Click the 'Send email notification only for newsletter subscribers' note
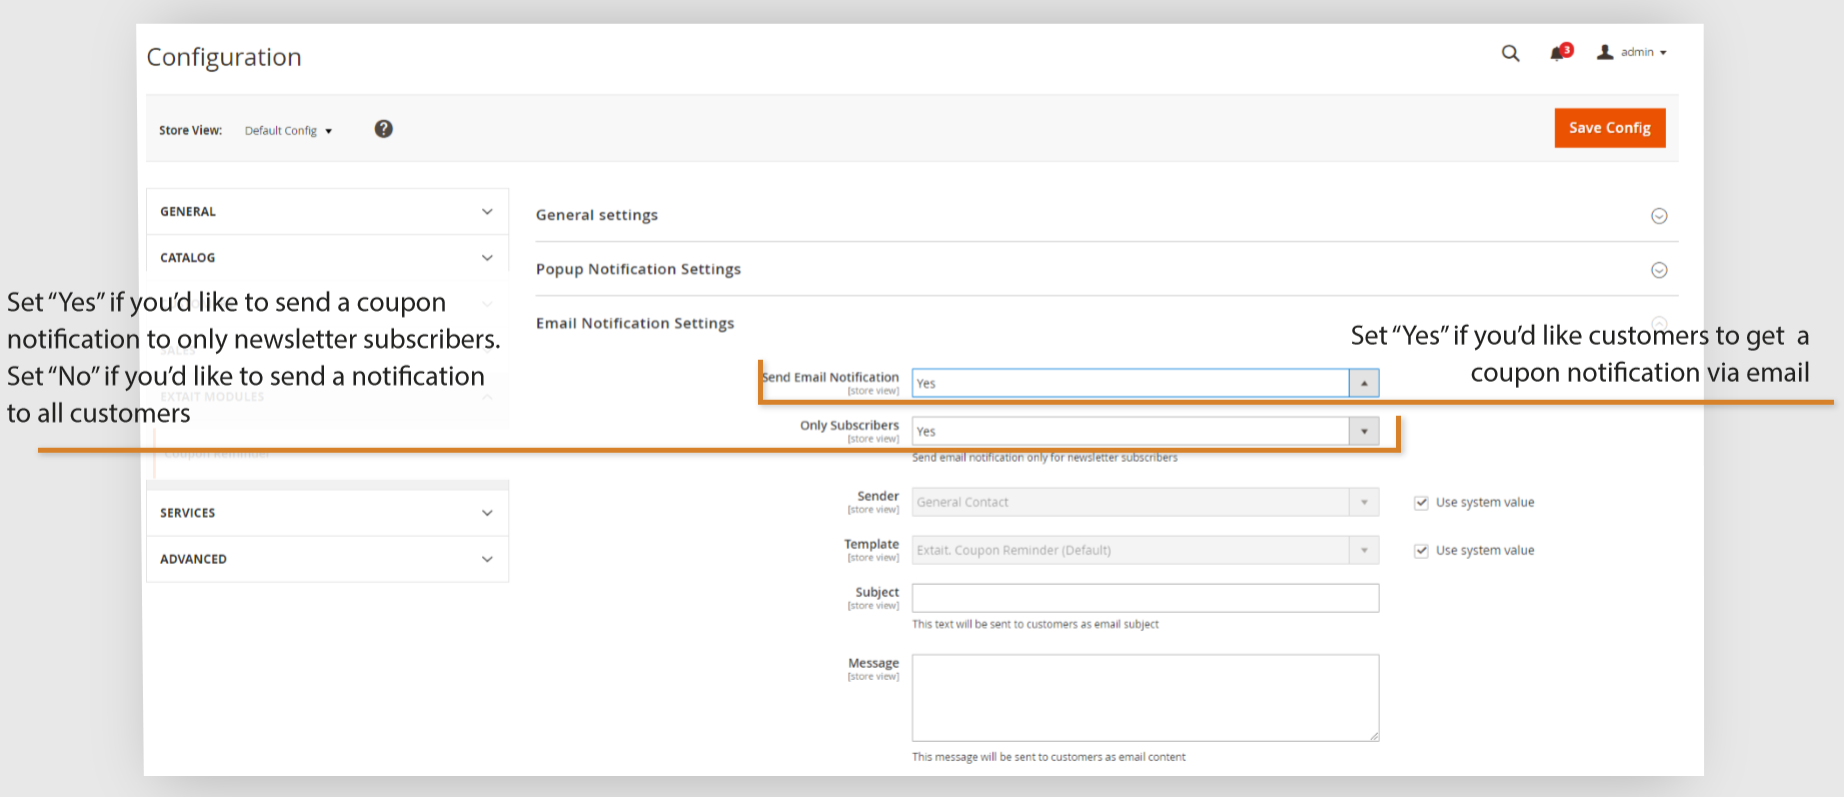This screenshot has height=797, width=1844. [1045, 458]
